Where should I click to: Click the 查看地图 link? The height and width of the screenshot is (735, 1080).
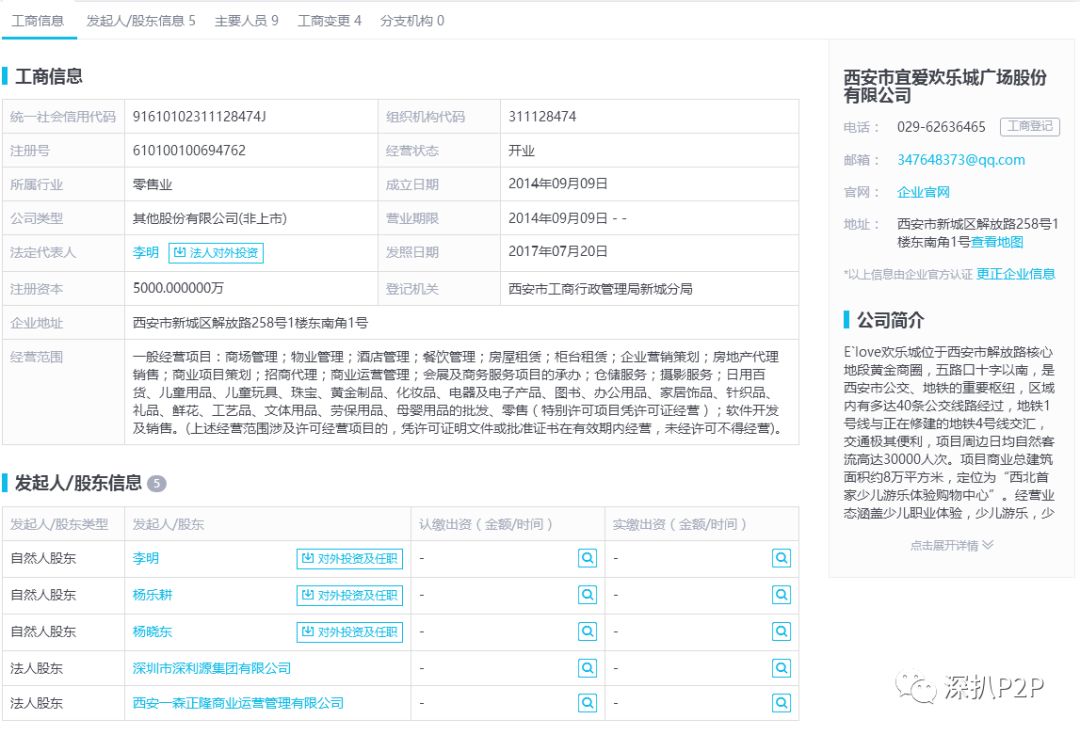[x=997, y=242]
